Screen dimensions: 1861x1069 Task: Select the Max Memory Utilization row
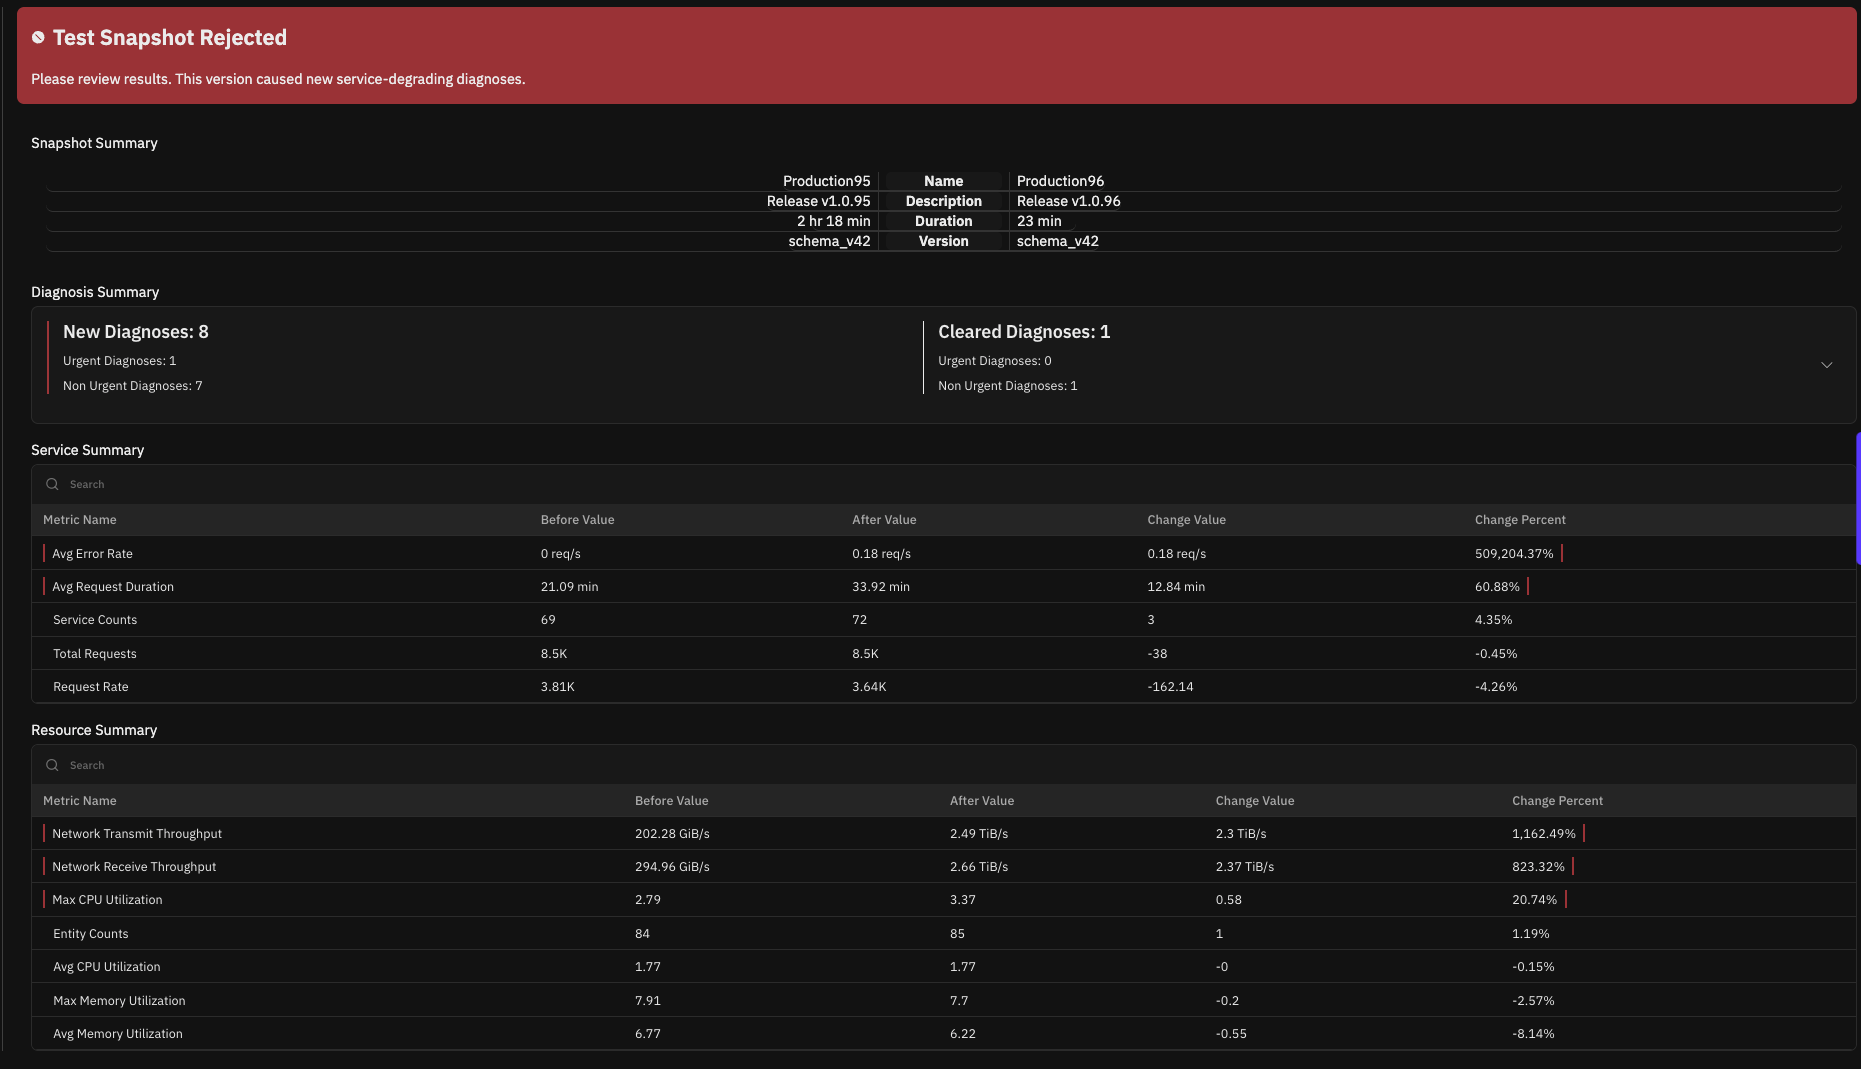coord(943,1001)
